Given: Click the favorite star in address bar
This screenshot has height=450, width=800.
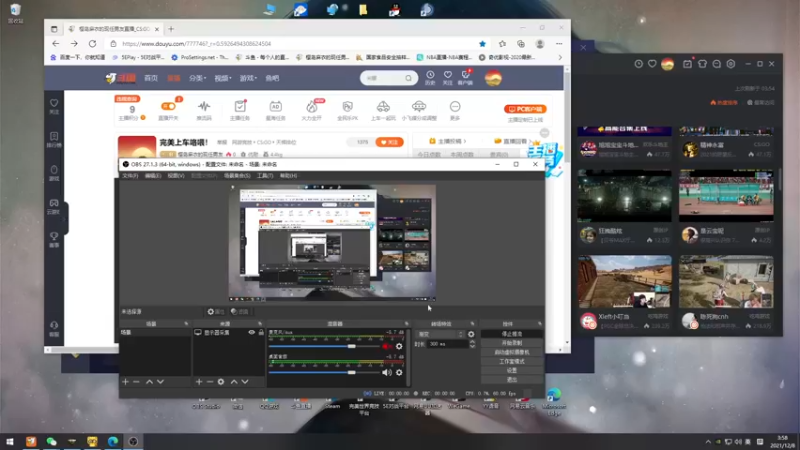Looking at the screenshot, I should (482, 44).
